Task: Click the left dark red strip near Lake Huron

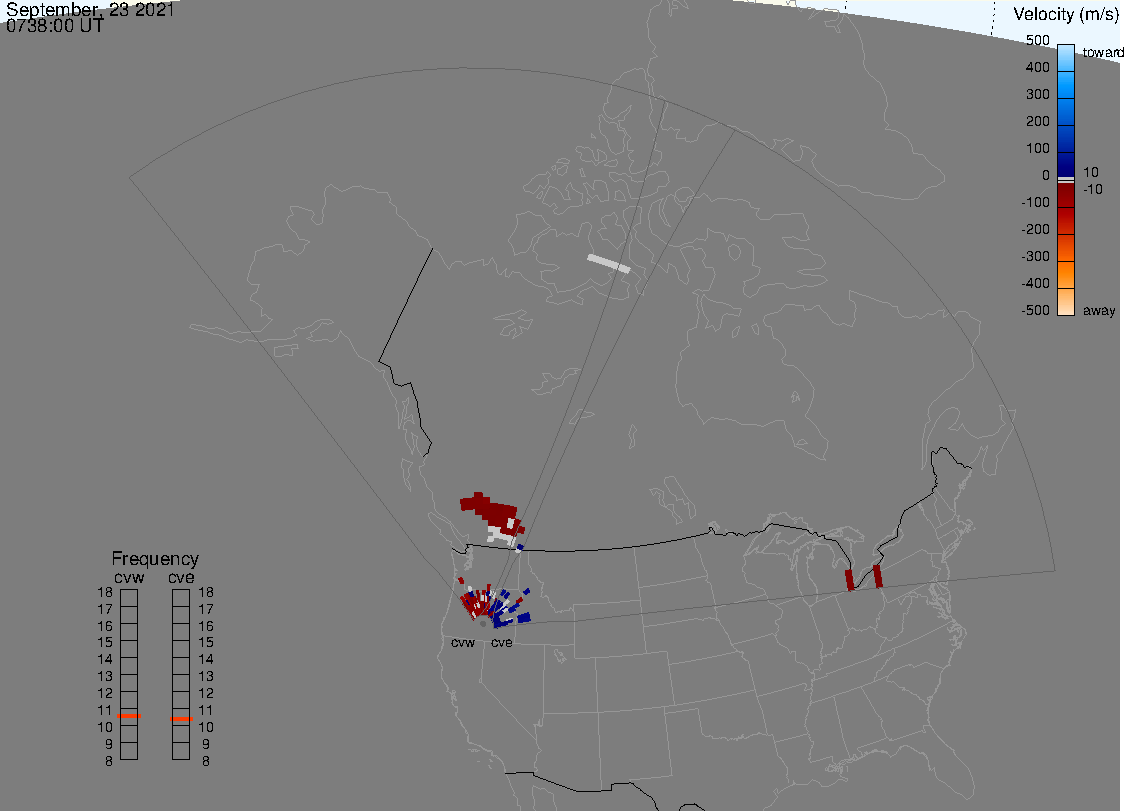Action: click(x=850, y=580)
